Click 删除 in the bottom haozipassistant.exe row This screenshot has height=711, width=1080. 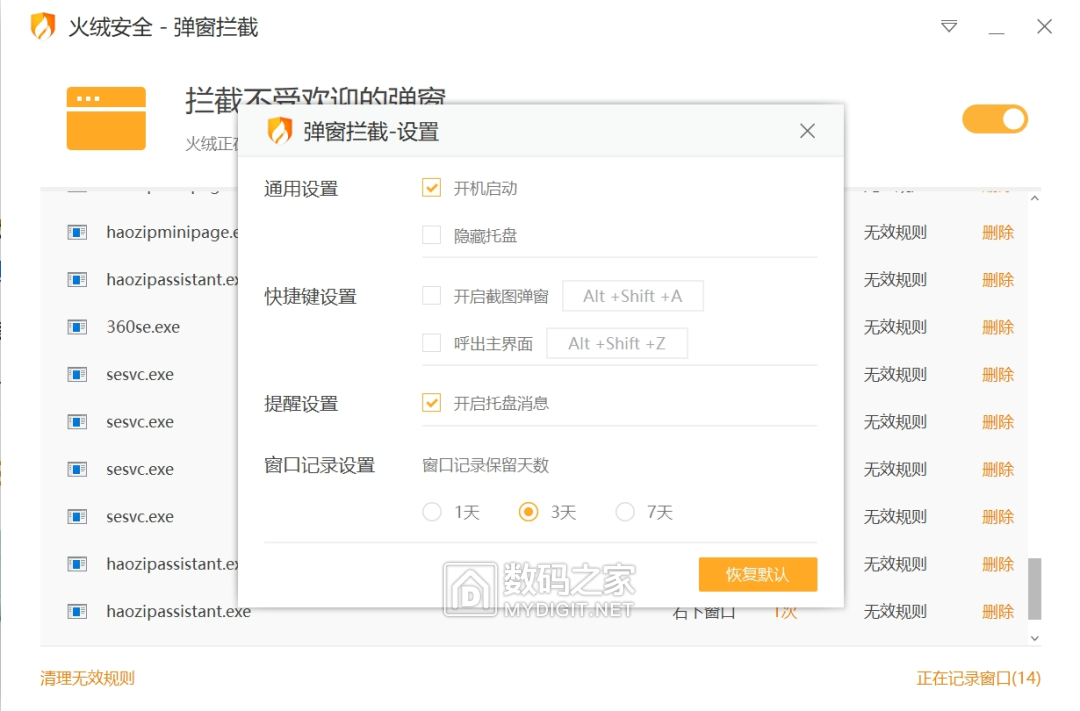point(998,611)
